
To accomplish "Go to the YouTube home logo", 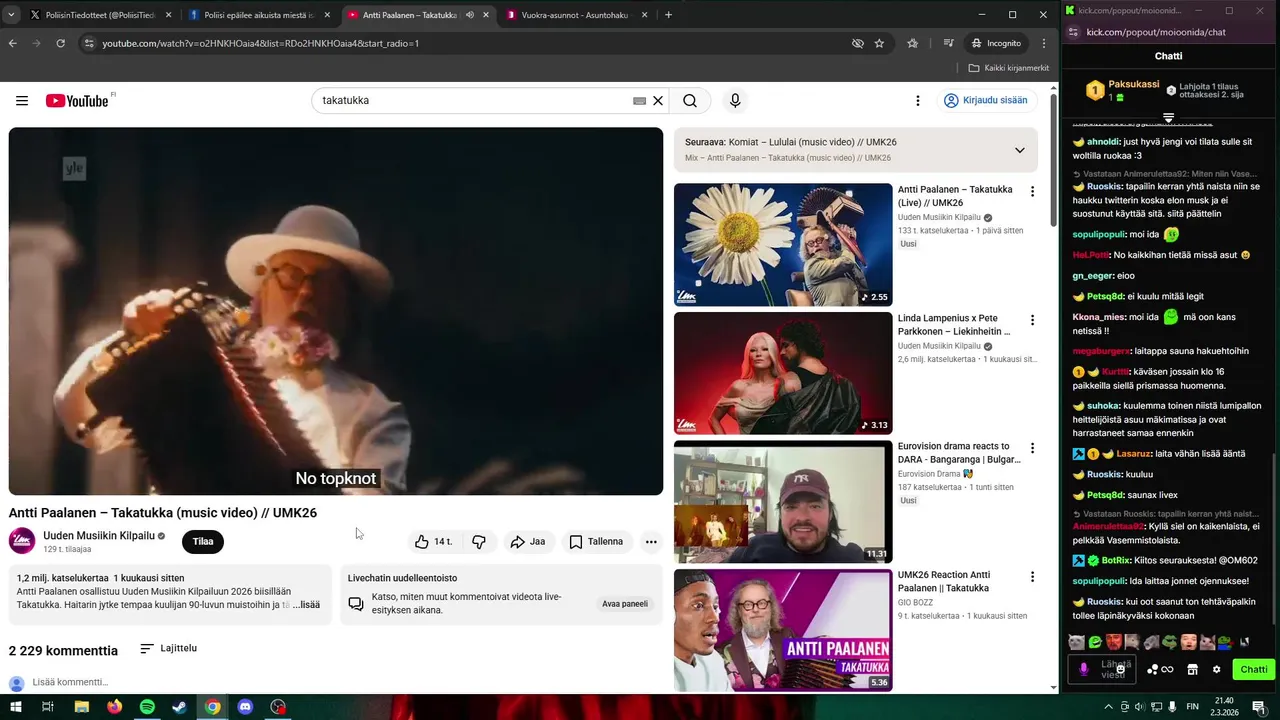I will coord(79,100).
